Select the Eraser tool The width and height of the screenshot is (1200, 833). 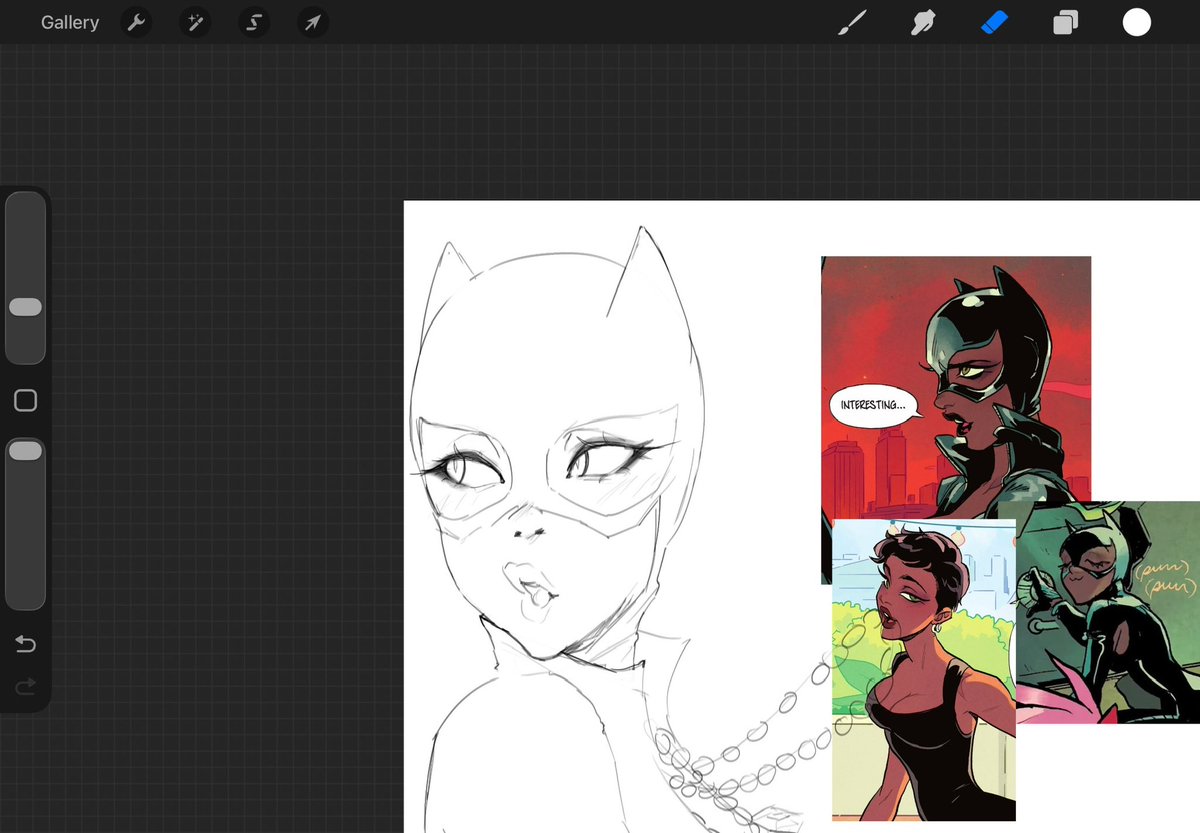(994, 23)
